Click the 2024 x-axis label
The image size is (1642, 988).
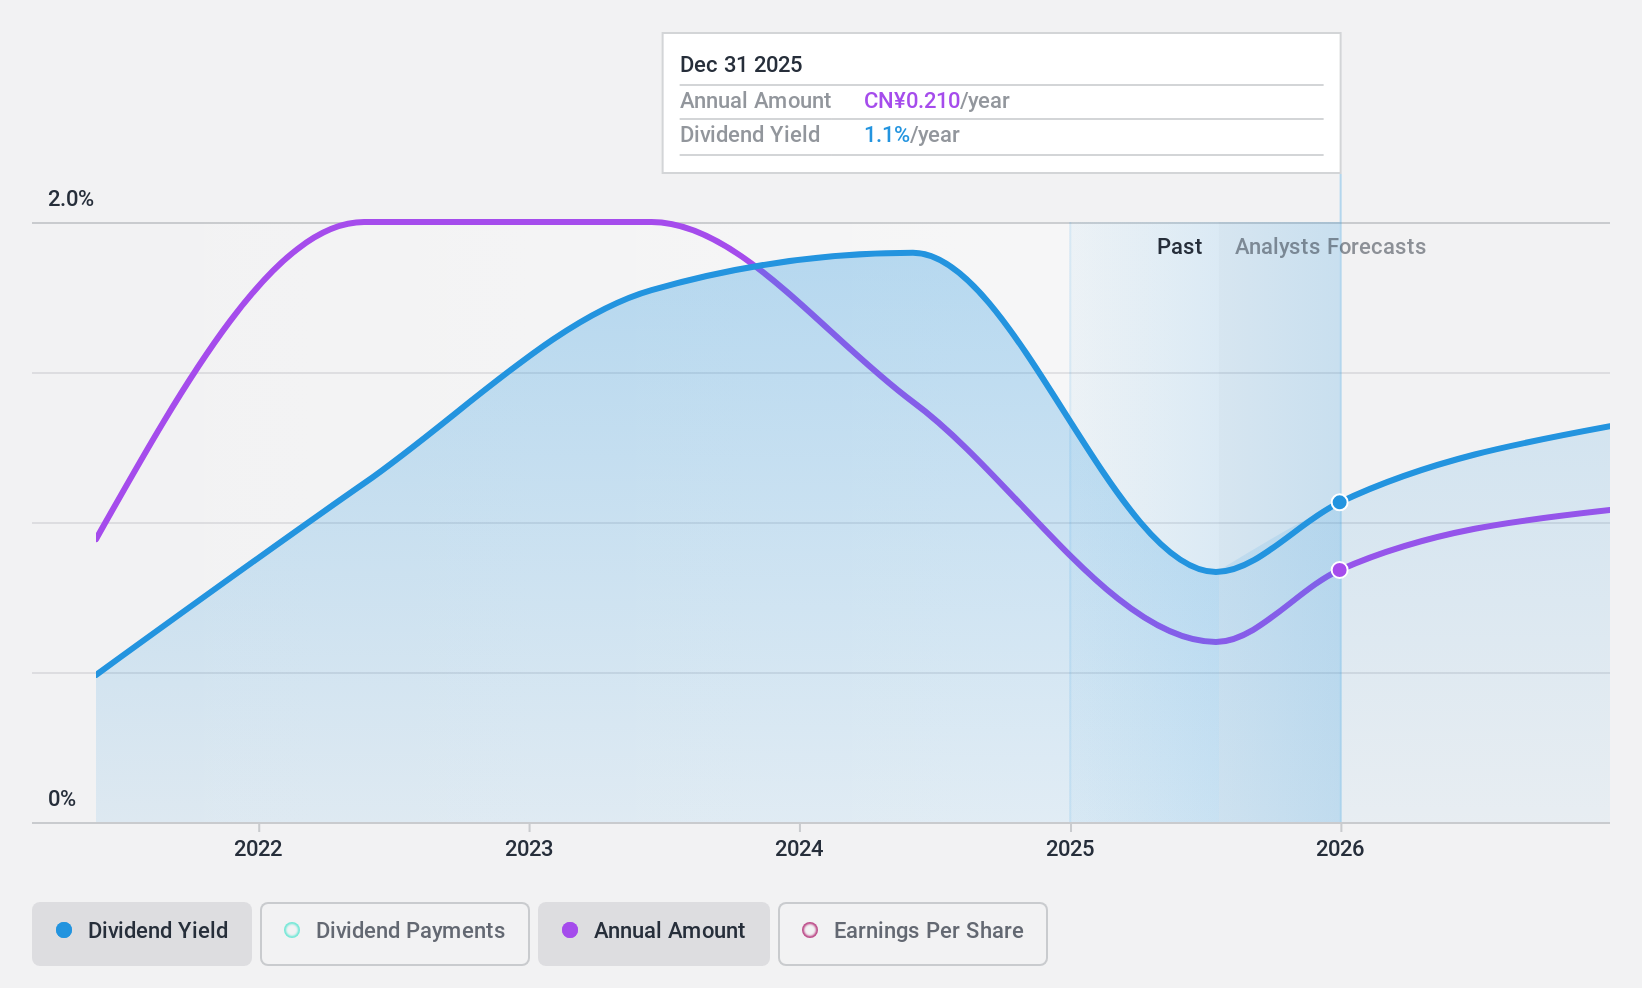click(x=799, y=849)
